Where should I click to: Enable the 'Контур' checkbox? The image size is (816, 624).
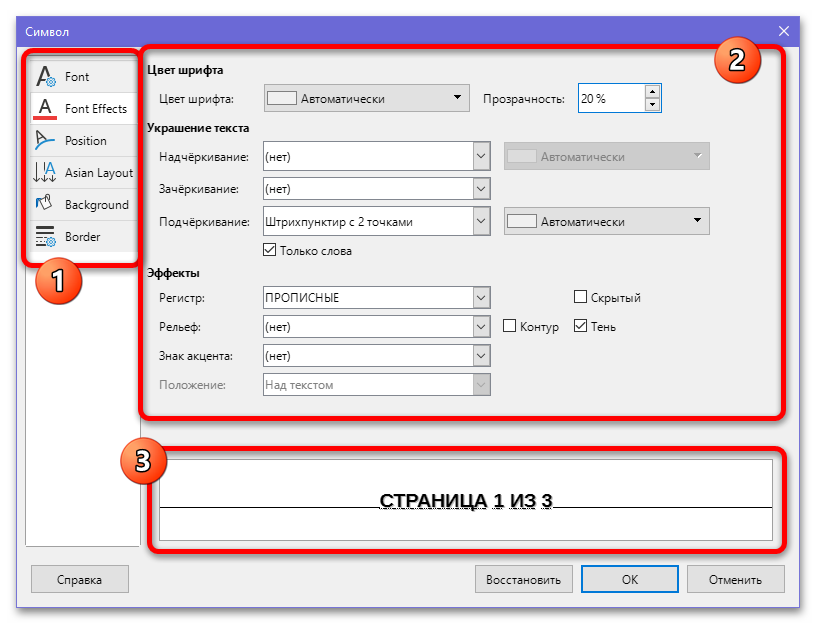point(509,326)
